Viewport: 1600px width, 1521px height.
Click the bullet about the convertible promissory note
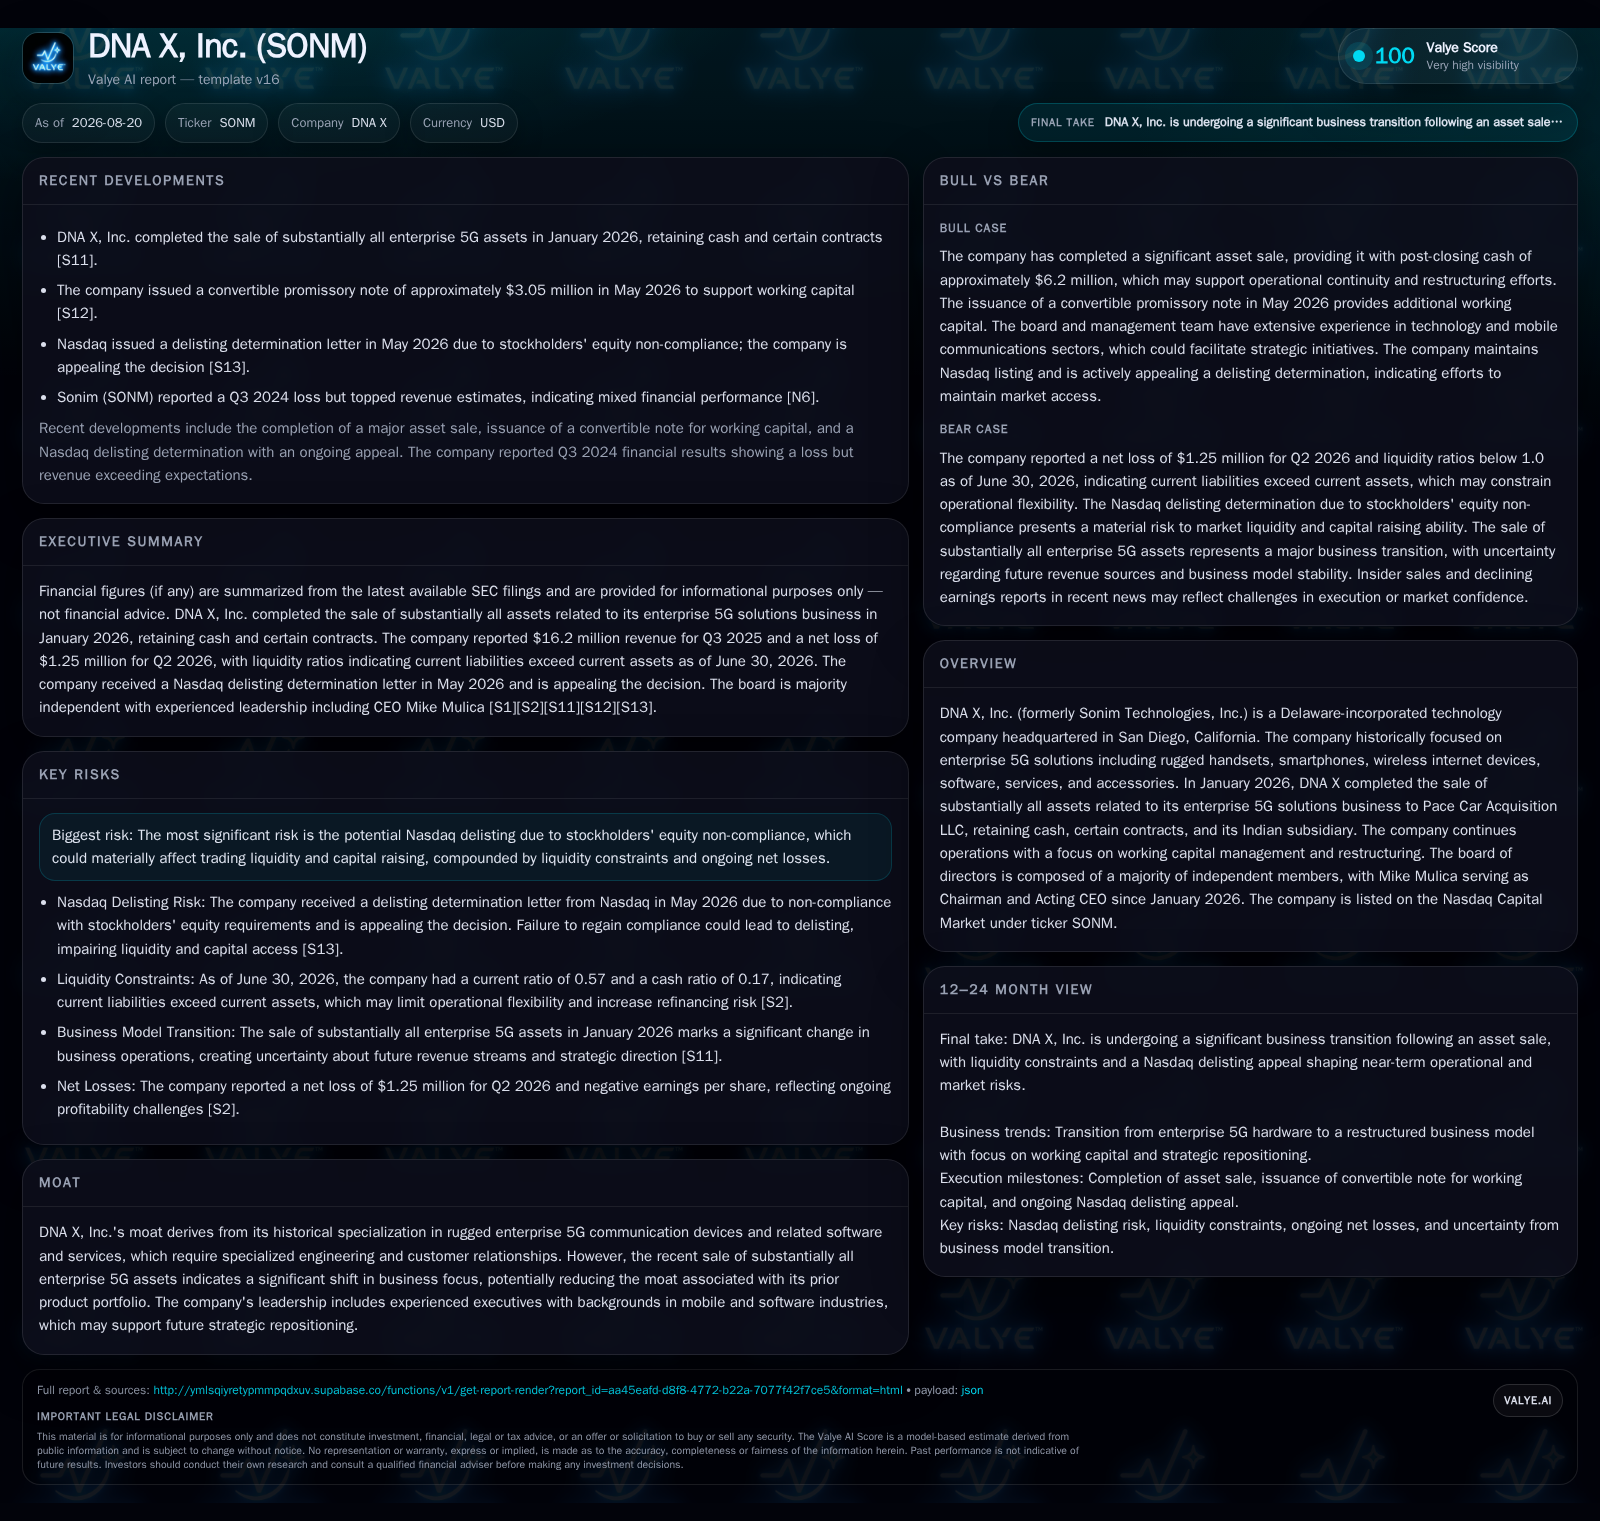coord(456,302)
